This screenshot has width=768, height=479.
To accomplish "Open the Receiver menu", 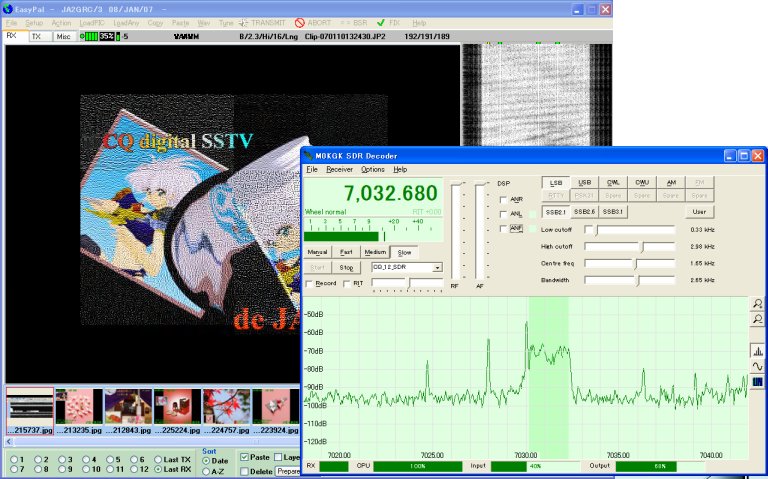I will (339, 169).
